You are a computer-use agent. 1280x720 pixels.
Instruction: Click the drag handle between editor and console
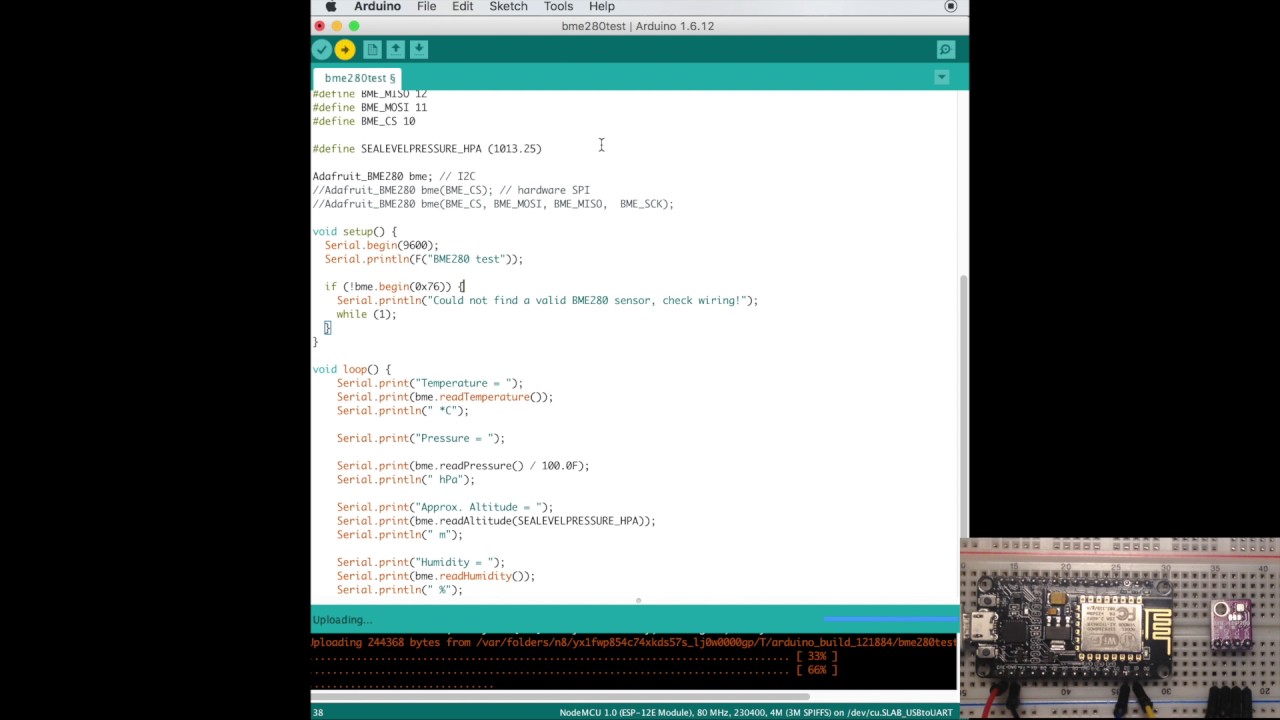pyautogui.click(x=638, y=602)
